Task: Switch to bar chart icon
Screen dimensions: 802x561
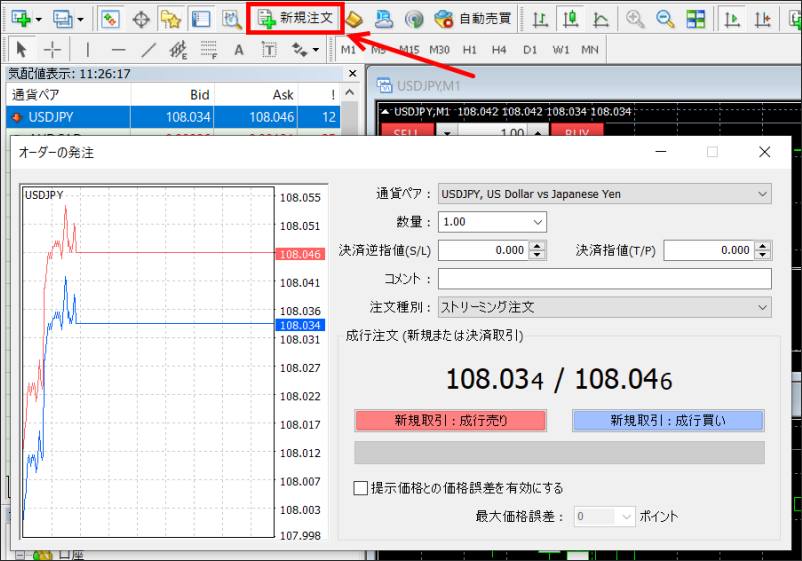Action: (540, 19)
